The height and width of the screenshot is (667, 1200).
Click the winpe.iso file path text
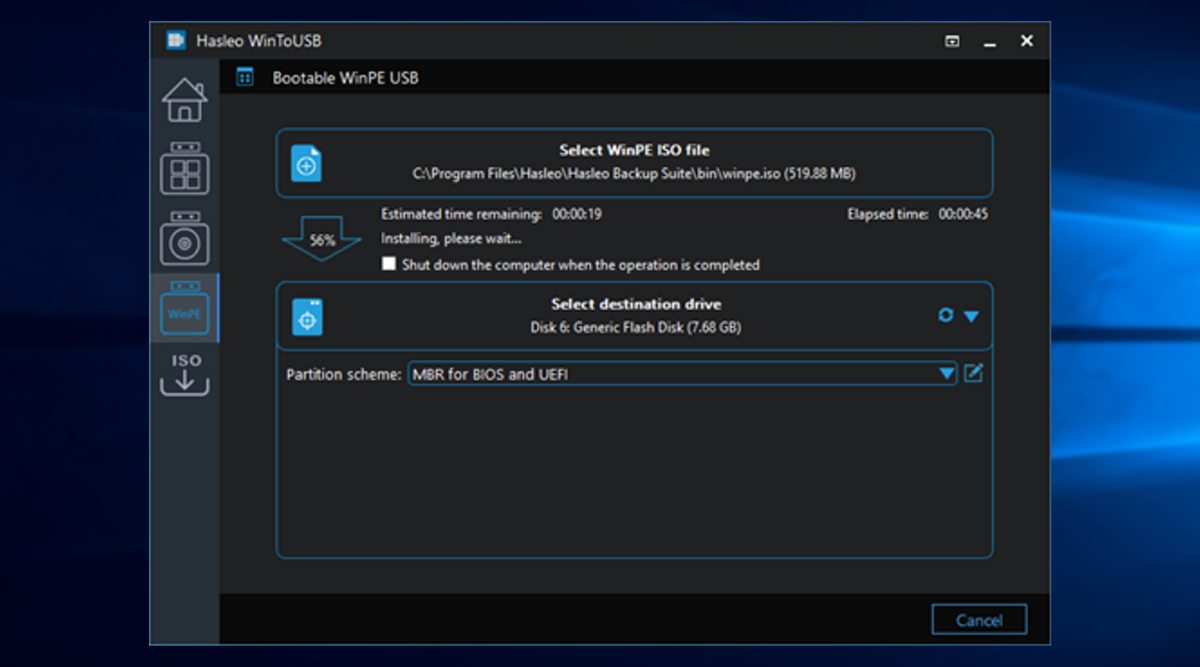click(634, 173)
